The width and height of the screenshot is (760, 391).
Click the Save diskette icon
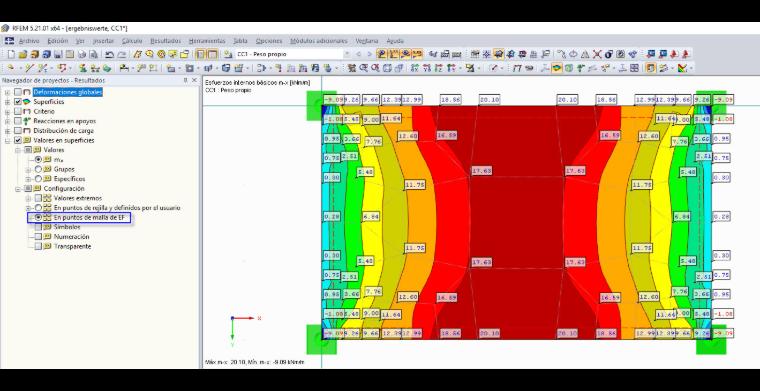[x=58, y=54]
